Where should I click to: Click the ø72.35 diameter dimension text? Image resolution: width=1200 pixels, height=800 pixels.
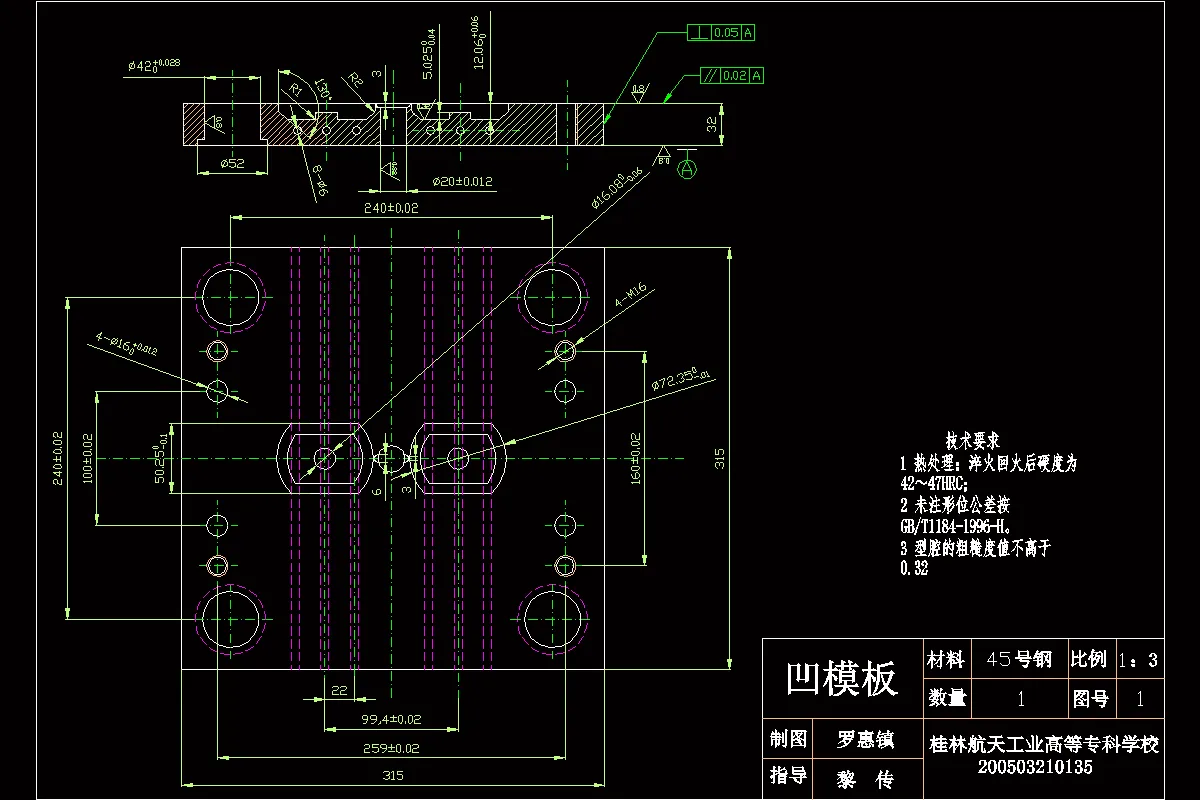click(x=680, y=380)
